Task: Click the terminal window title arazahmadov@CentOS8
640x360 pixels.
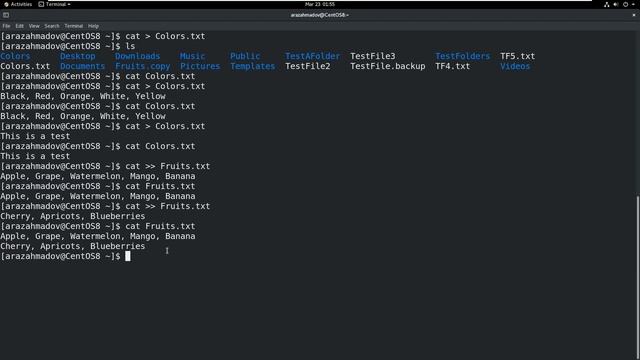Action: [x=320, y=15]
